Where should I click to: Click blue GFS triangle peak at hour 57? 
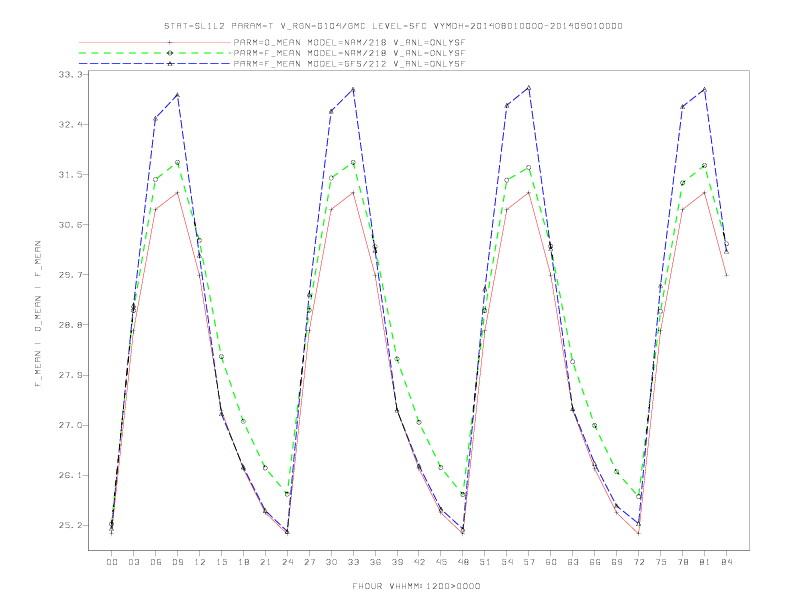[529, 88]
